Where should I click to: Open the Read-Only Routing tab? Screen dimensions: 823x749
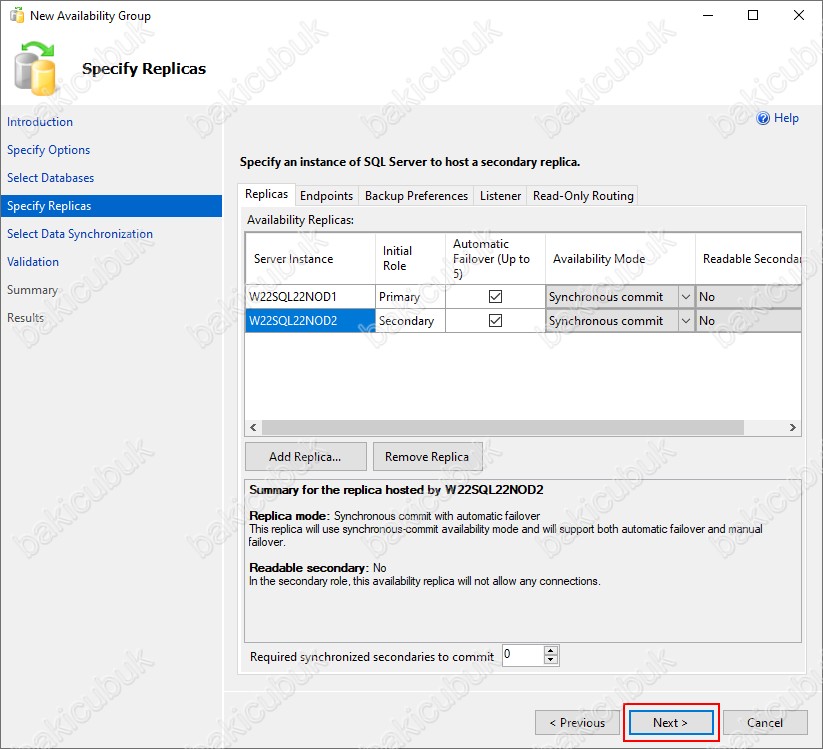(583, 196)
